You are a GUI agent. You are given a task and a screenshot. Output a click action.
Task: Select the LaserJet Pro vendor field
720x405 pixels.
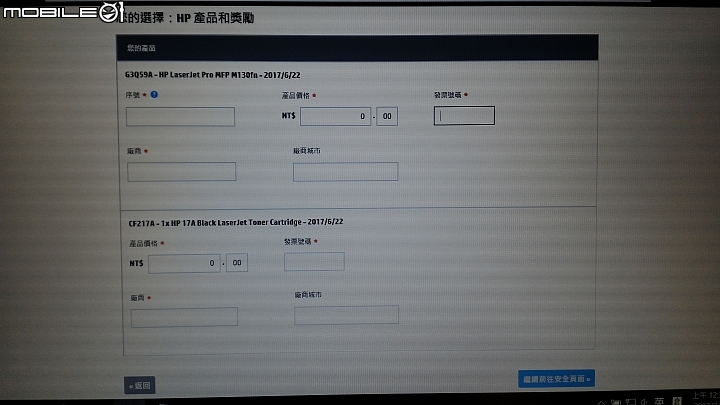(x=181, y=171)
